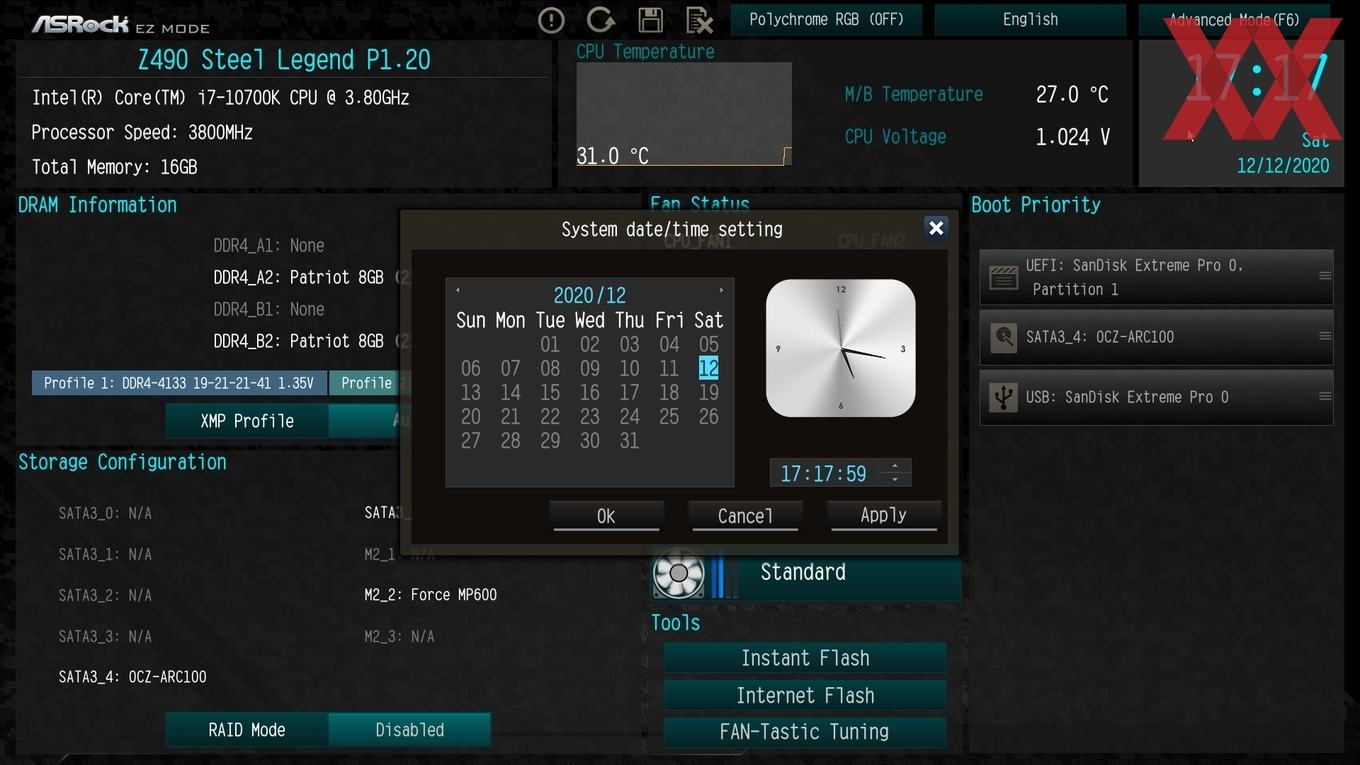Screen dimensions: 1360x765
Task: Click SATA3_0: N/A entry
Action: (105, 513)
